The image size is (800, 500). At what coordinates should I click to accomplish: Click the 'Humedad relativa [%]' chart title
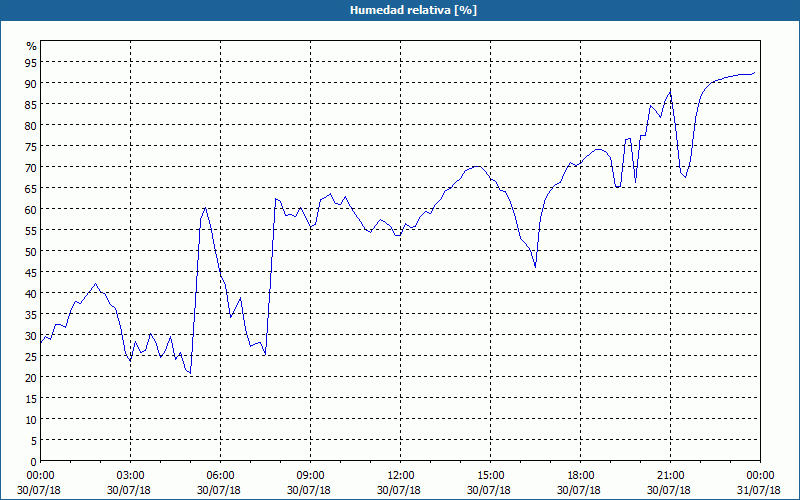pyautogui.click(x=413, y=10)
